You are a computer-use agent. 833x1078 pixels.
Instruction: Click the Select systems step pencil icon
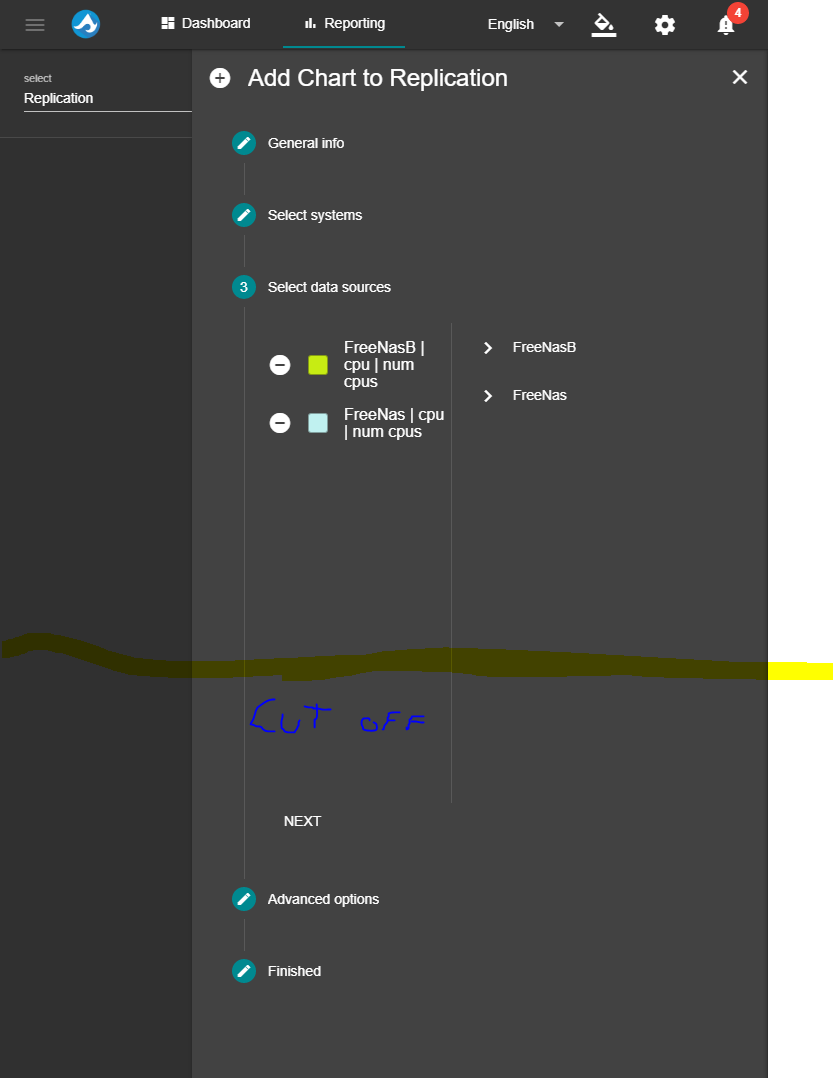pyautogui.click(x=244, y=215)
